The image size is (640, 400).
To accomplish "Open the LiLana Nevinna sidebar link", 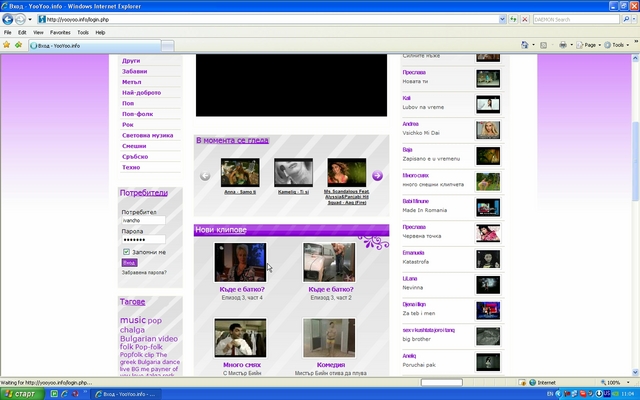I will [410, 278].
